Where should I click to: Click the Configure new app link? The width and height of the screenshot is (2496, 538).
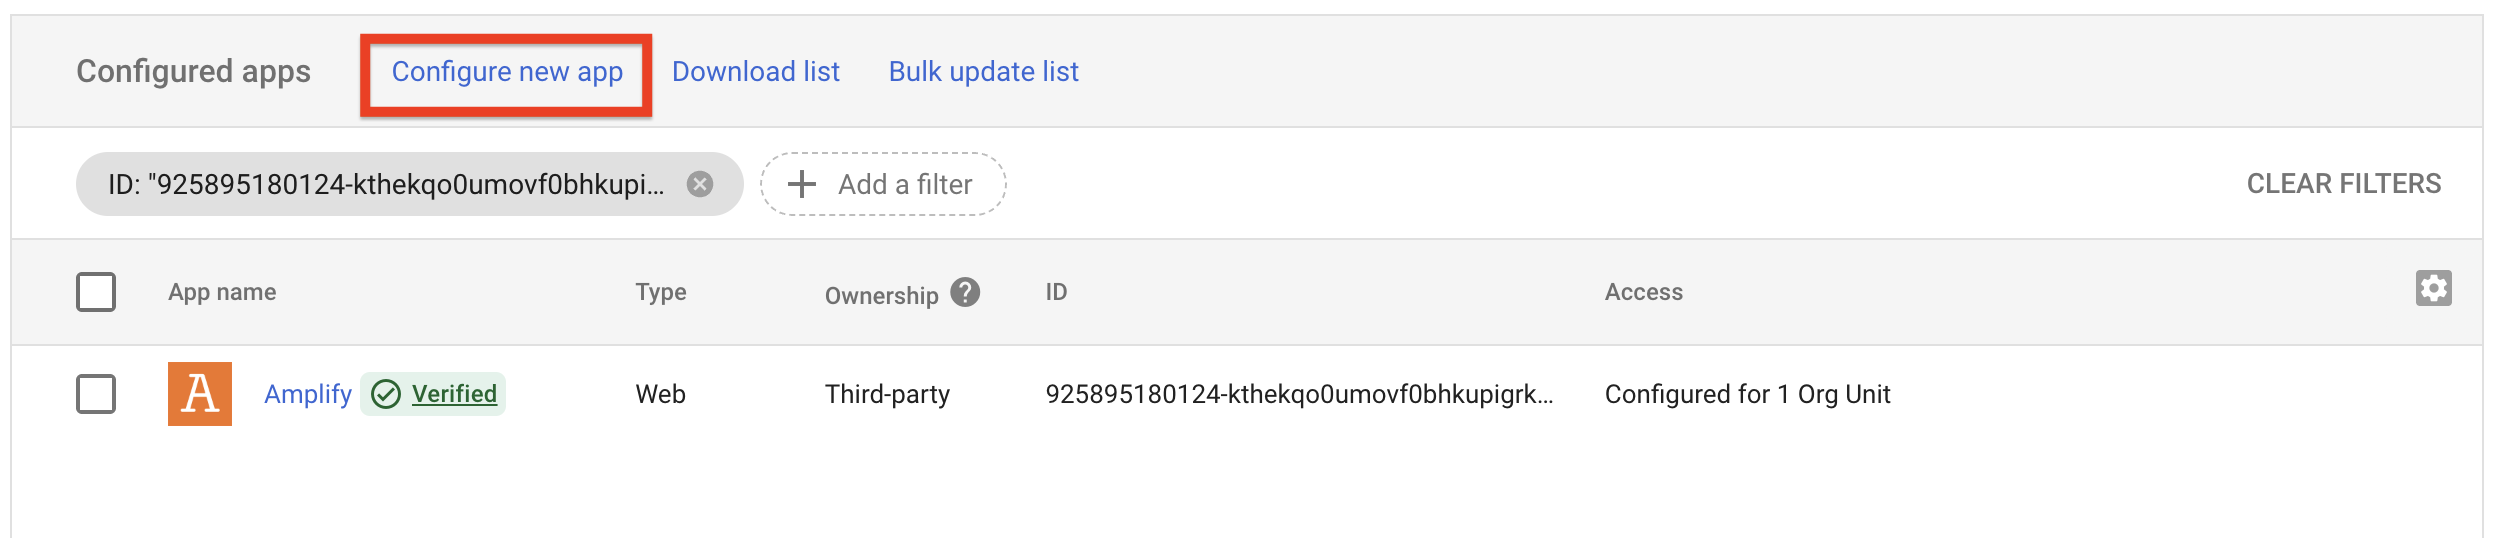(x=507, y=72)
